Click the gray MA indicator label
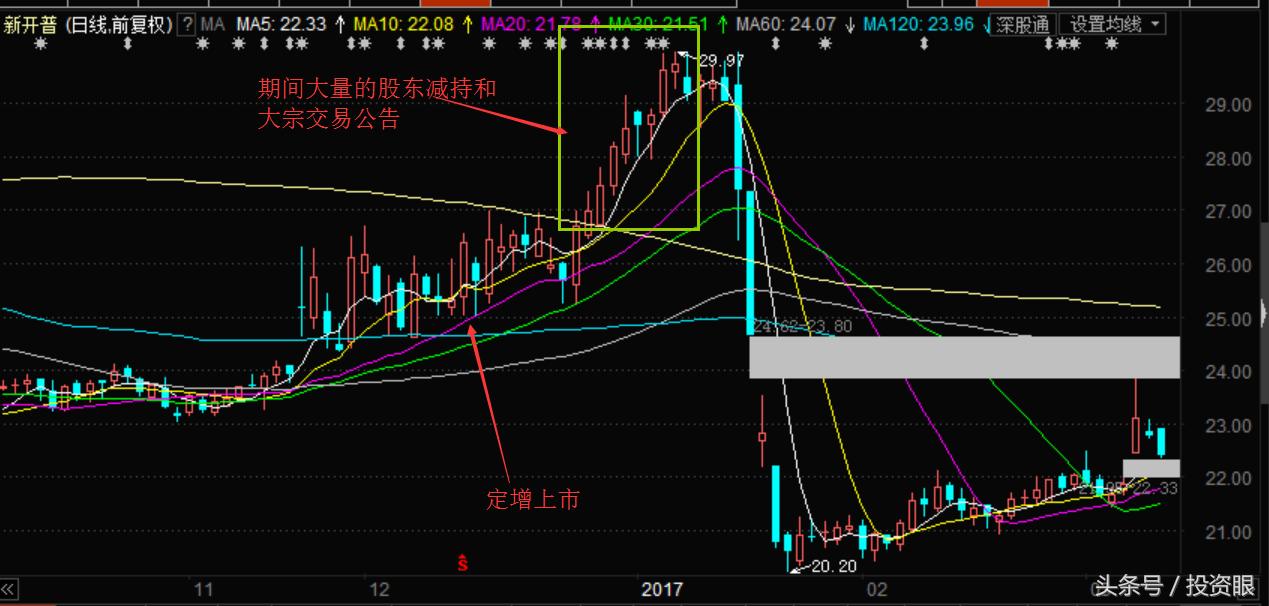Screen dimensions: 1269x606 (x=212, y=24)
